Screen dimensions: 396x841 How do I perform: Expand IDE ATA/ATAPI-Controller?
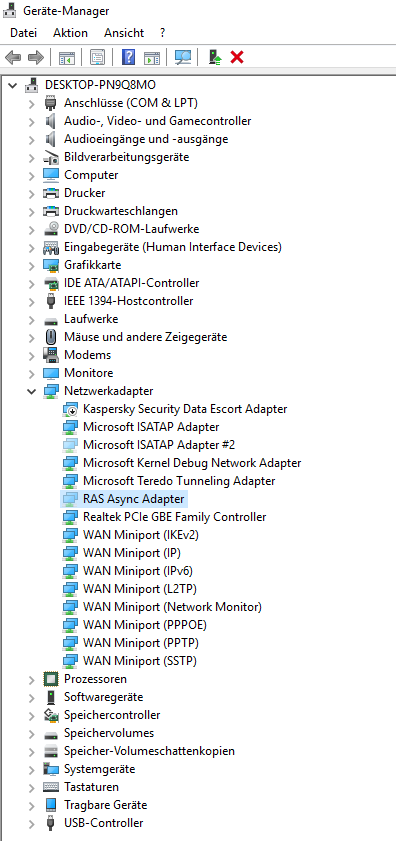[x=32, y=283]
